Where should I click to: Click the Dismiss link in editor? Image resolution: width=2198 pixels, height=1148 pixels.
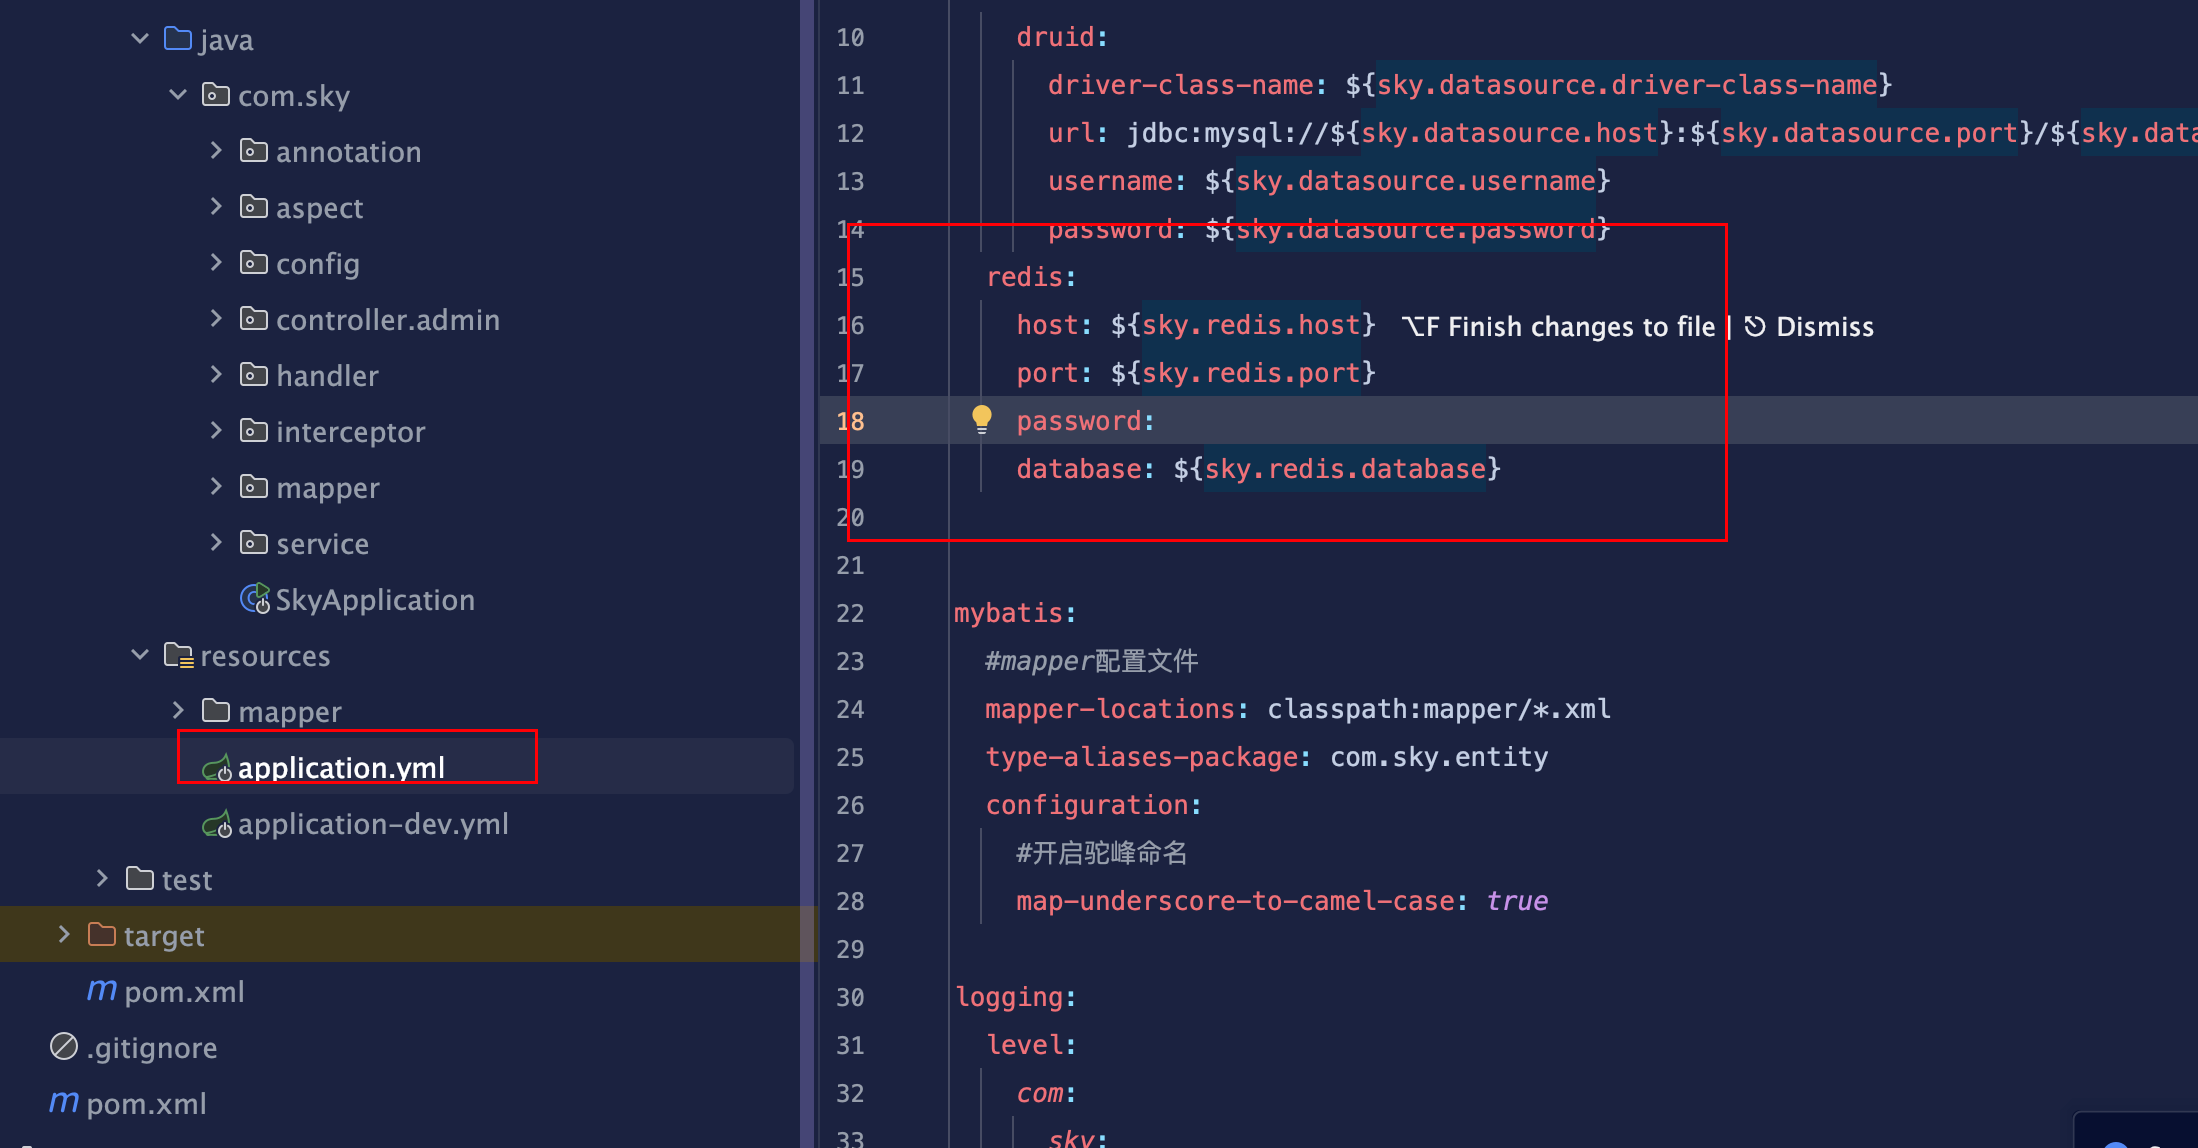[x=1824, y=327]
